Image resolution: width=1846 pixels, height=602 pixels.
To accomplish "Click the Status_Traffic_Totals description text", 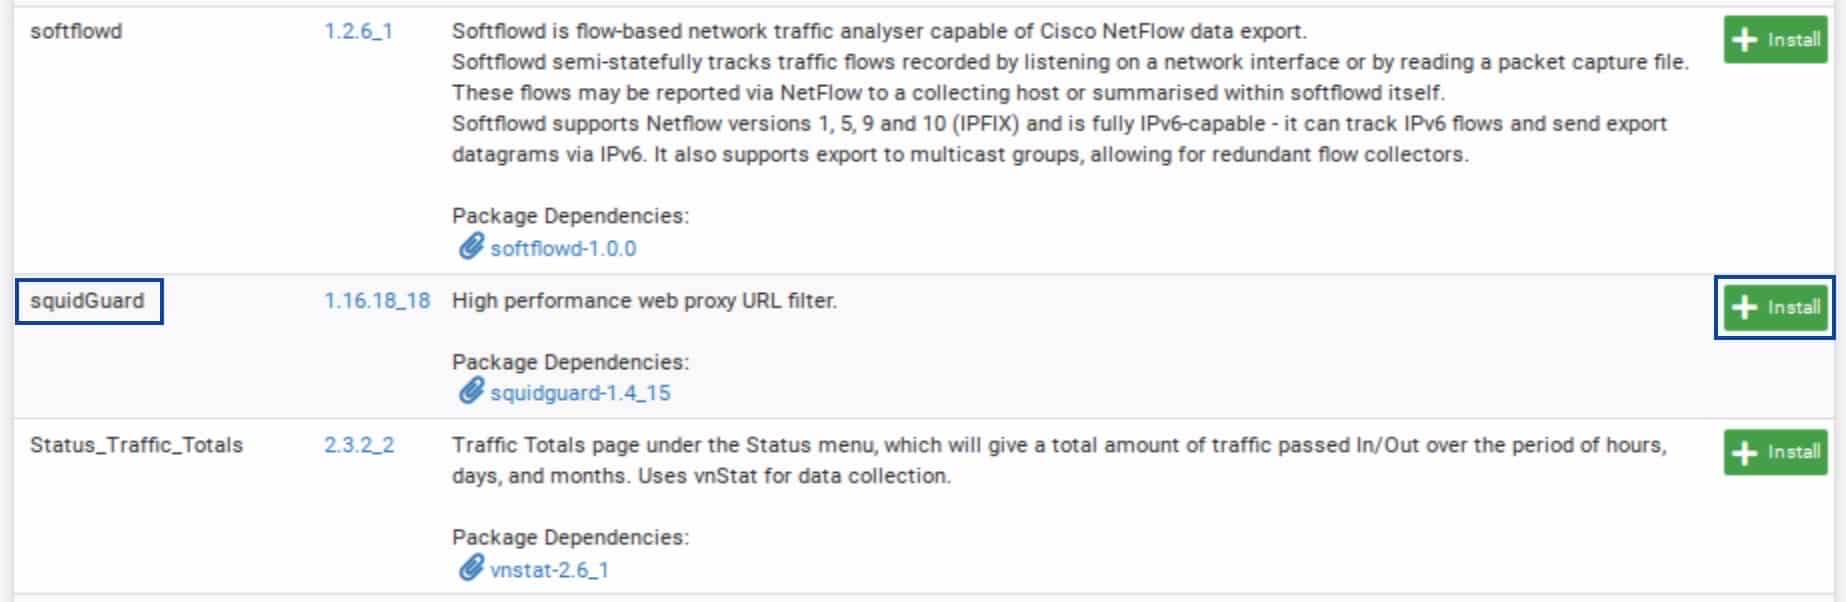I will (x=1059, y=460).
